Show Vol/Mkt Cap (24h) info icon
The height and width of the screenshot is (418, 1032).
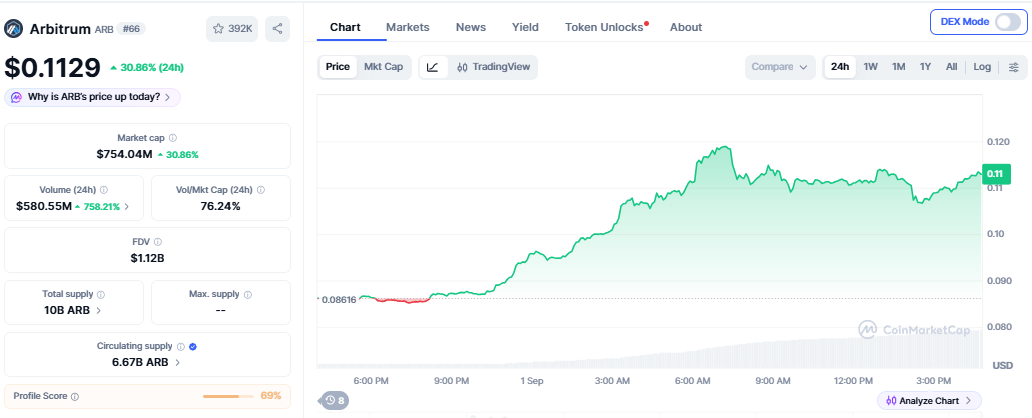(261, 190)
